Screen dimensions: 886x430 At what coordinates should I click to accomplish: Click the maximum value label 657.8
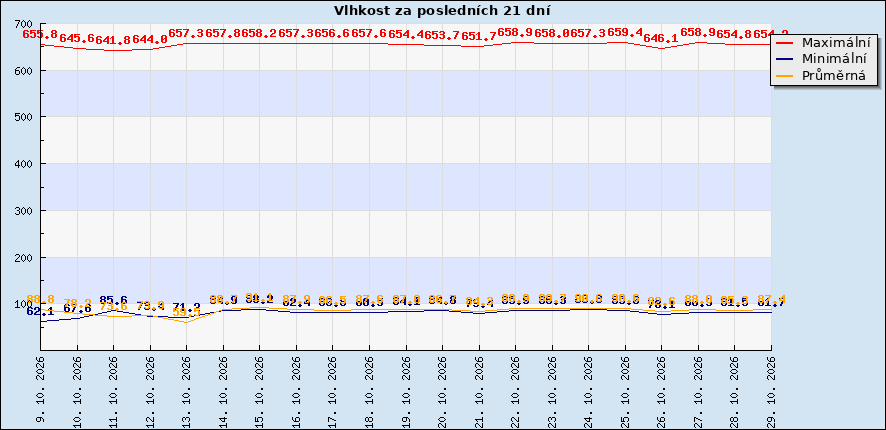(x=223, y=33)
